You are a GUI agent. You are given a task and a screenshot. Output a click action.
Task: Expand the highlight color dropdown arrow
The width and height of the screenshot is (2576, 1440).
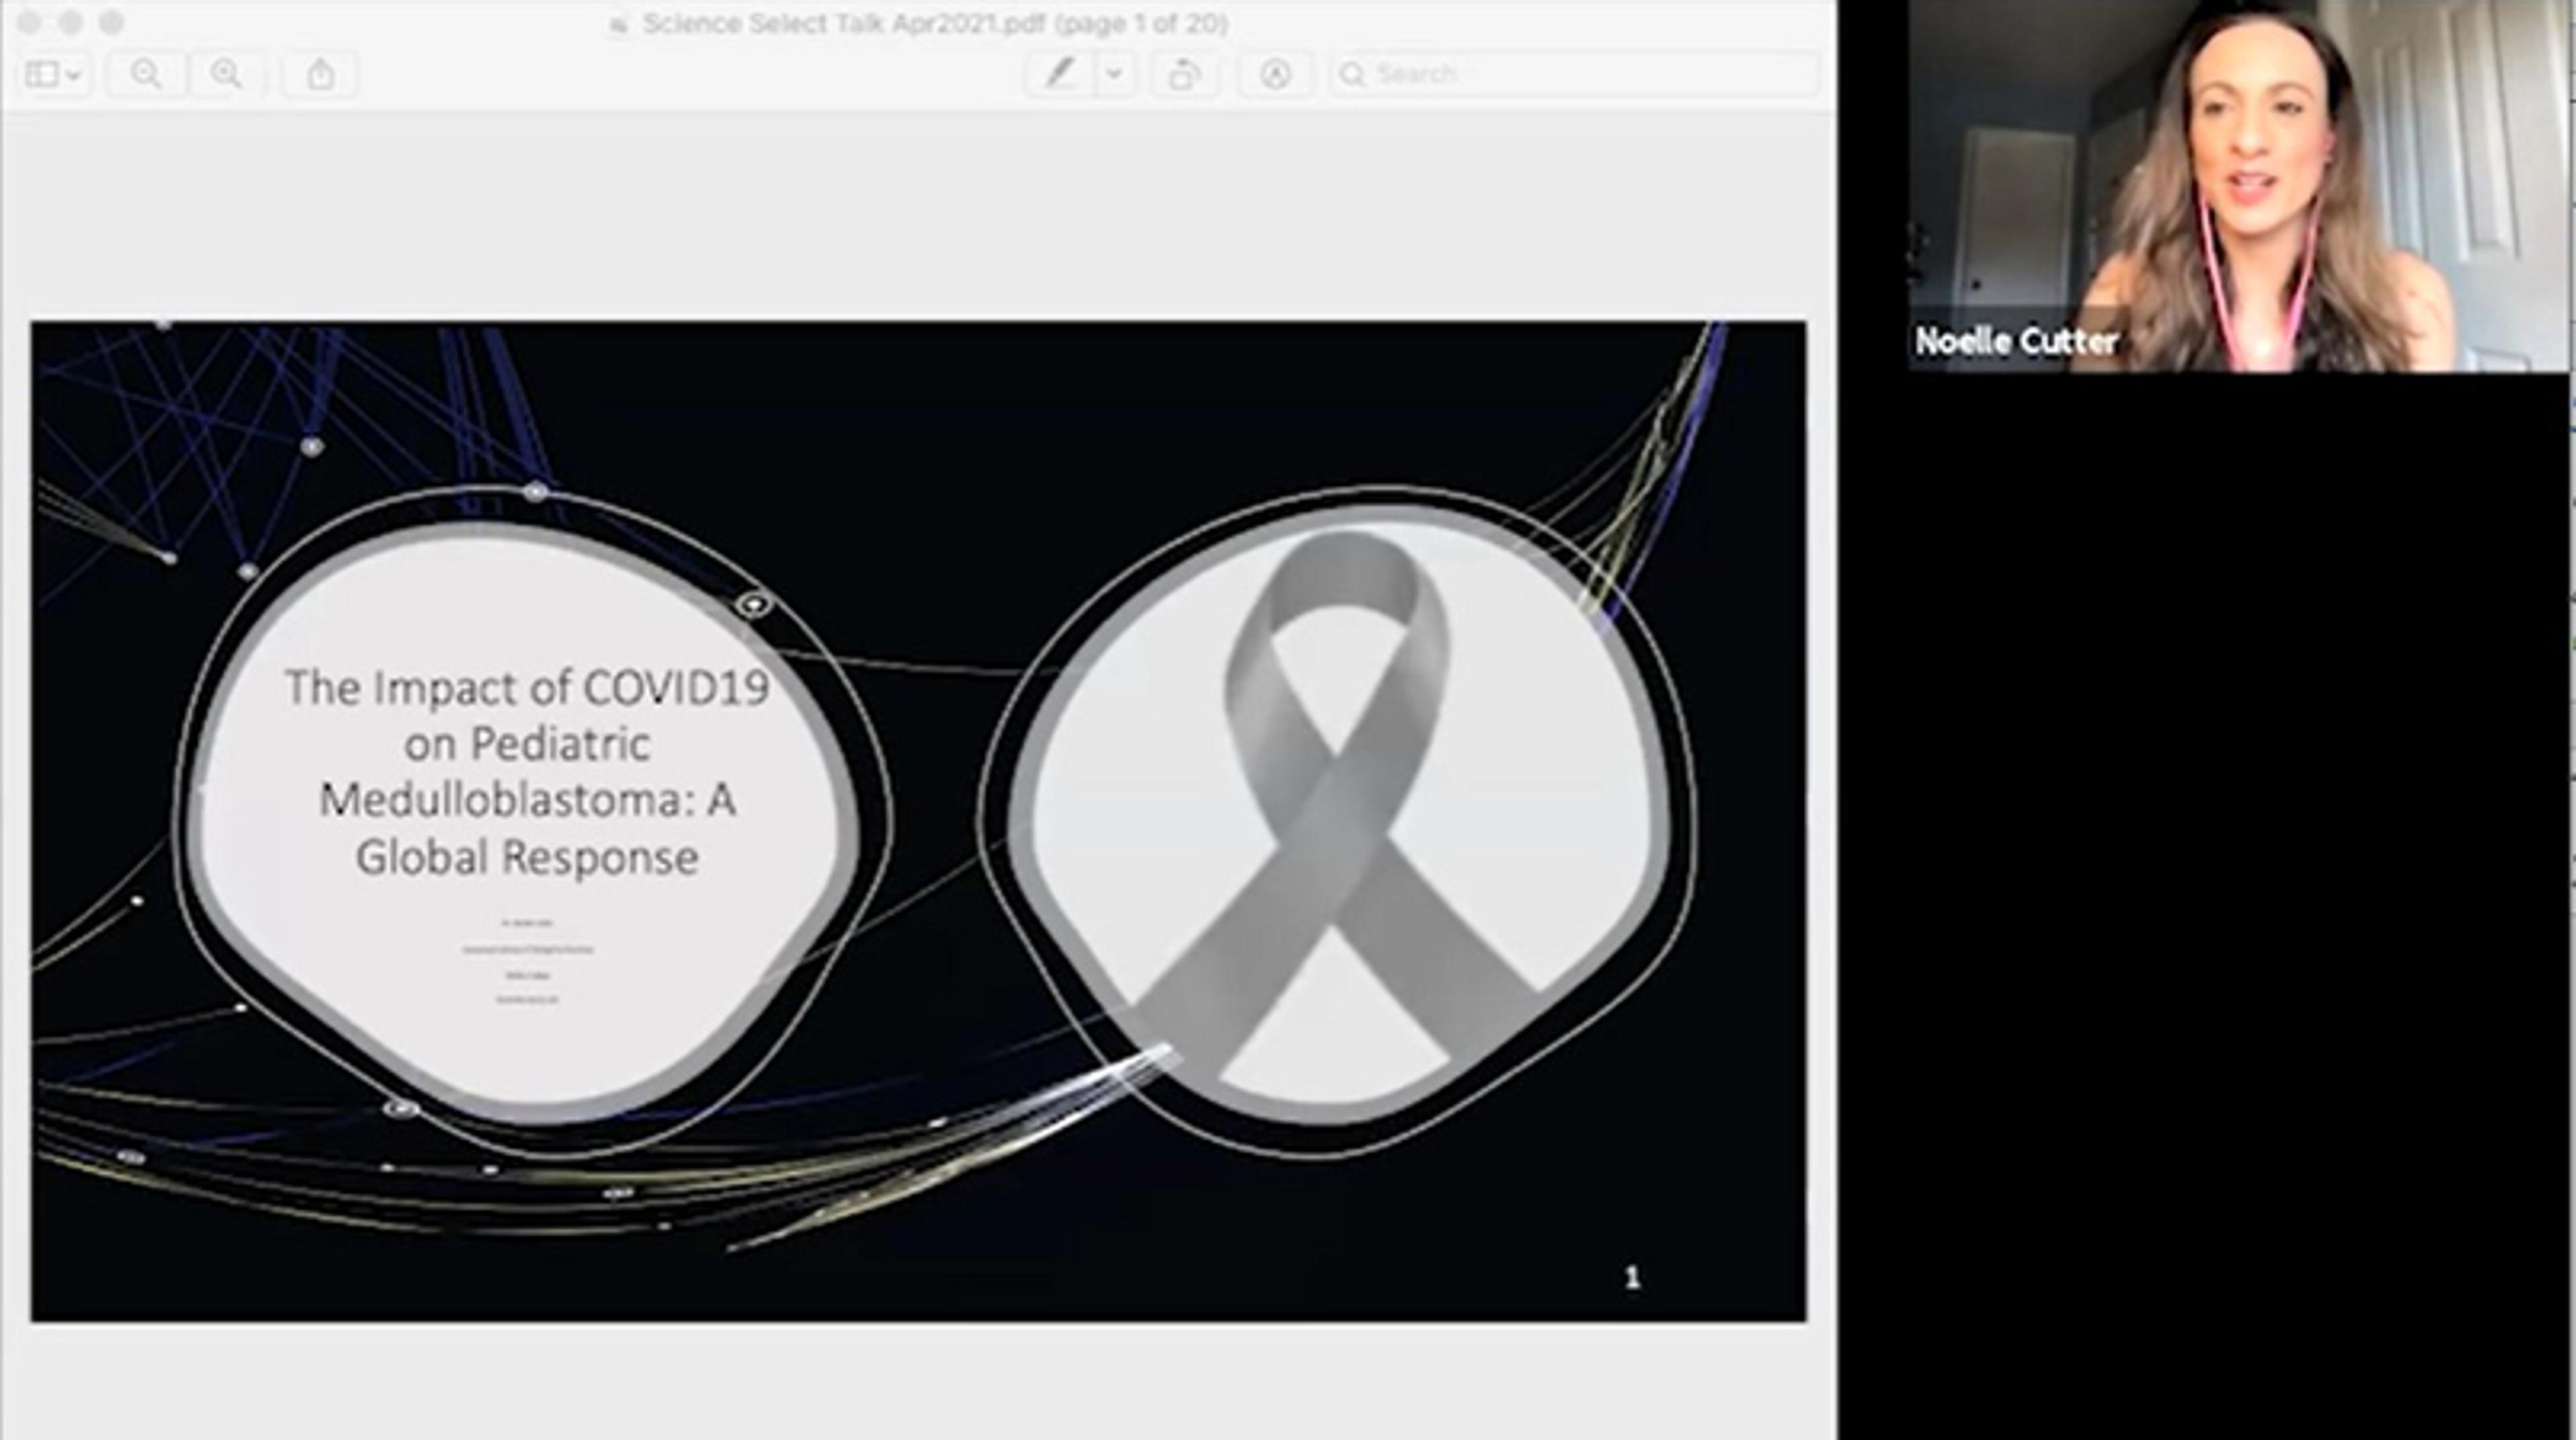pos(1115,74)
